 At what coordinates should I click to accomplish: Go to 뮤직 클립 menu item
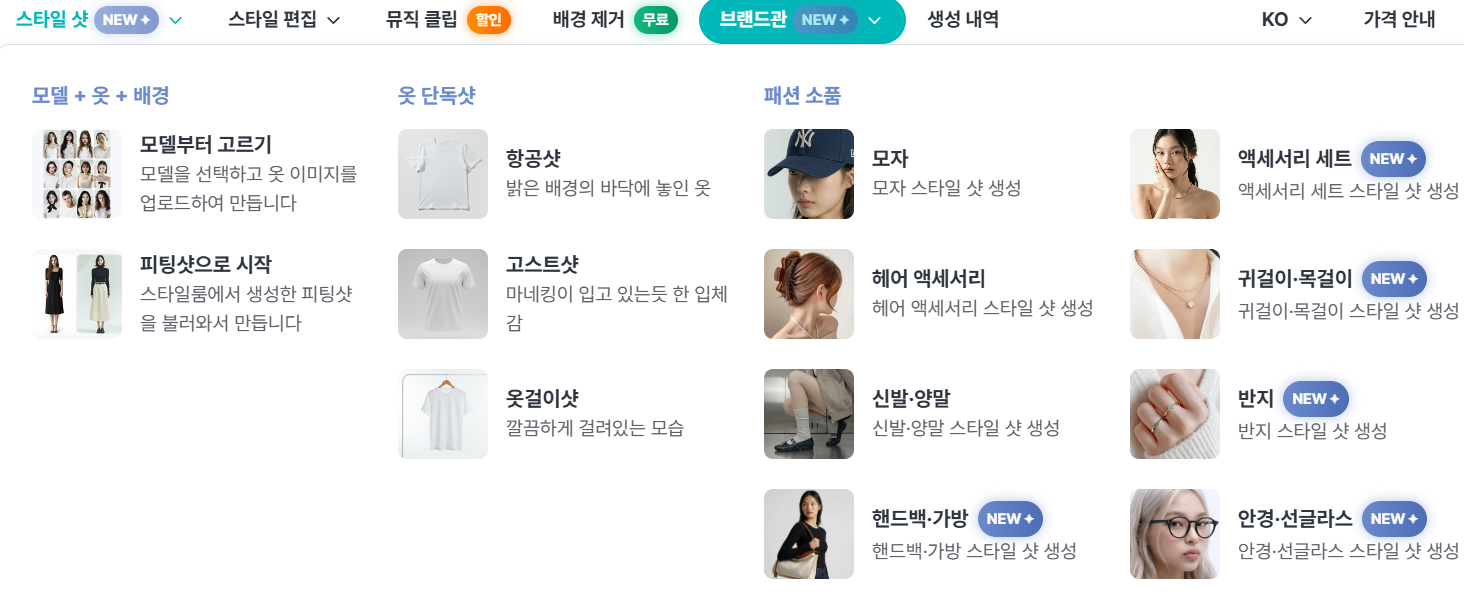point(421,20)
